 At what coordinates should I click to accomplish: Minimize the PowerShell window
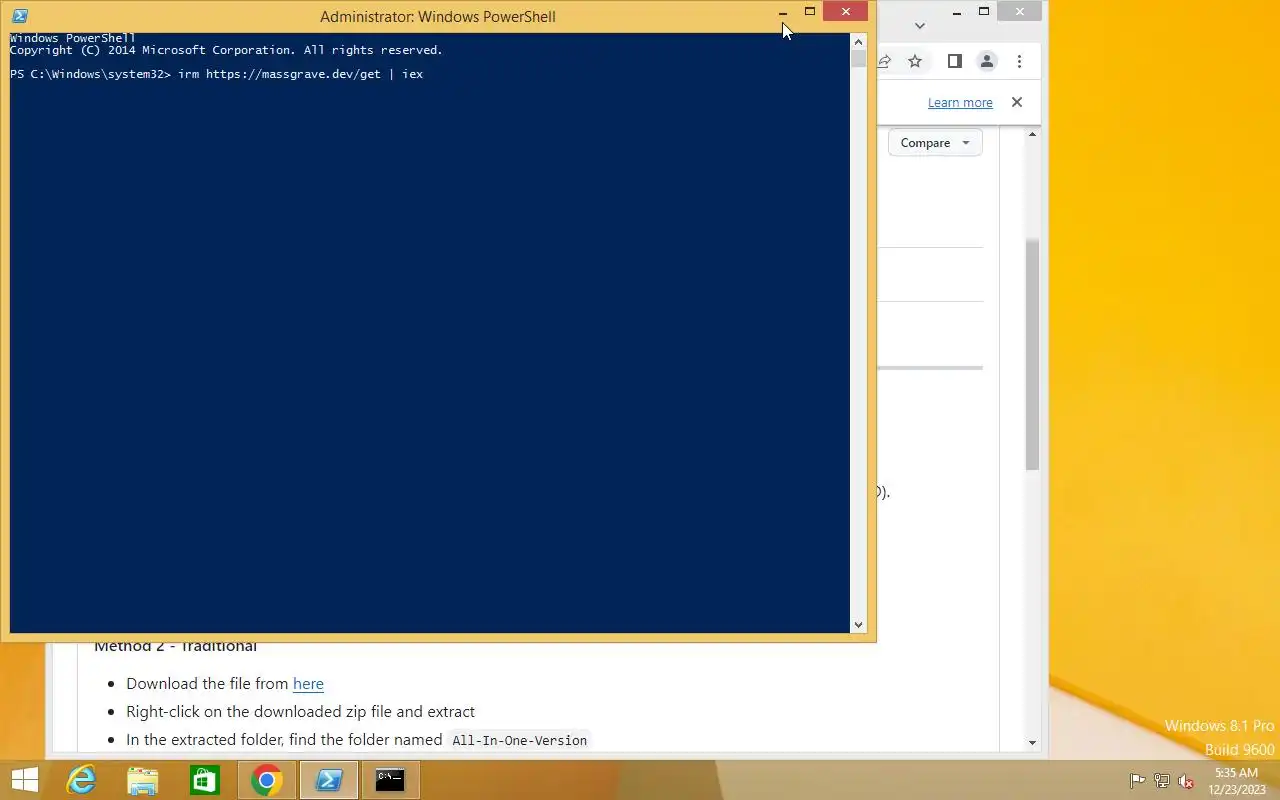(783, 13)
